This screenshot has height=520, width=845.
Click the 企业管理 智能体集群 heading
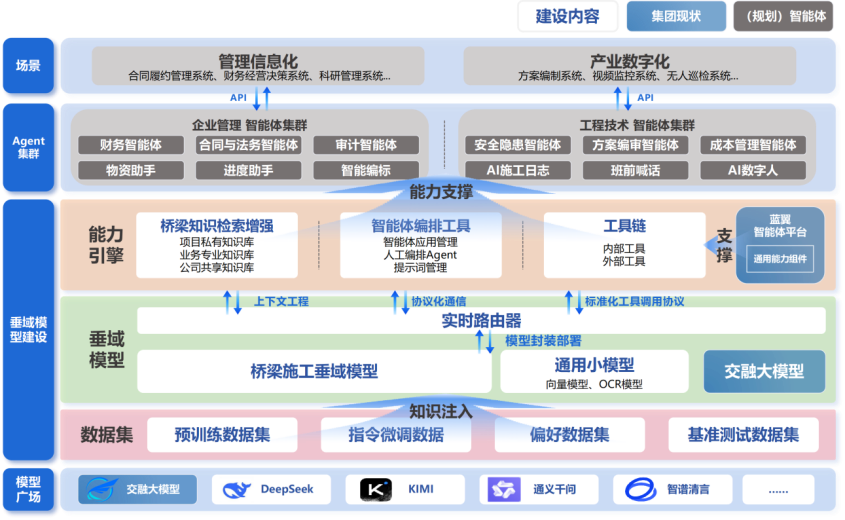pos(250,126)
